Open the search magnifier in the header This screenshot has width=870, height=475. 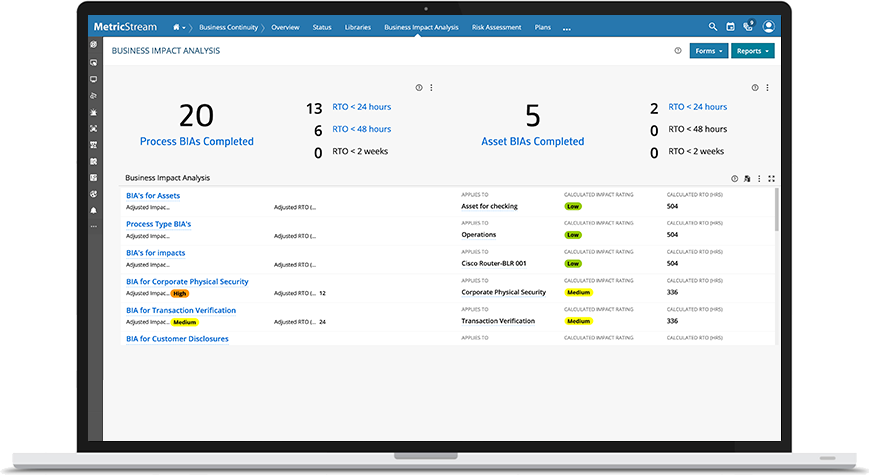click(713, 27)
